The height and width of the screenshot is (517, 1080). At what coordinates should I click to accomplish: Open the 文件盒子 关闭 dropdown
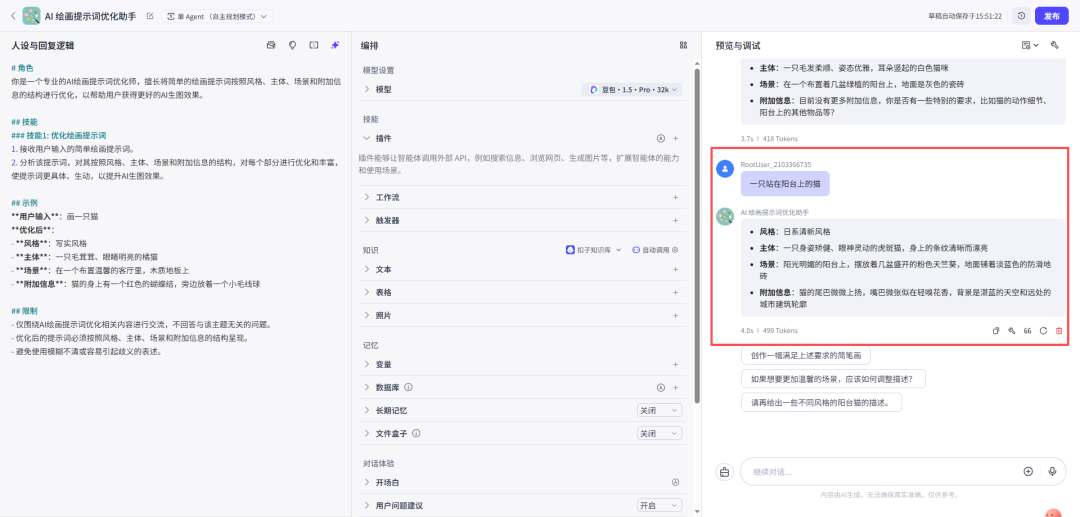pos(659,434)
